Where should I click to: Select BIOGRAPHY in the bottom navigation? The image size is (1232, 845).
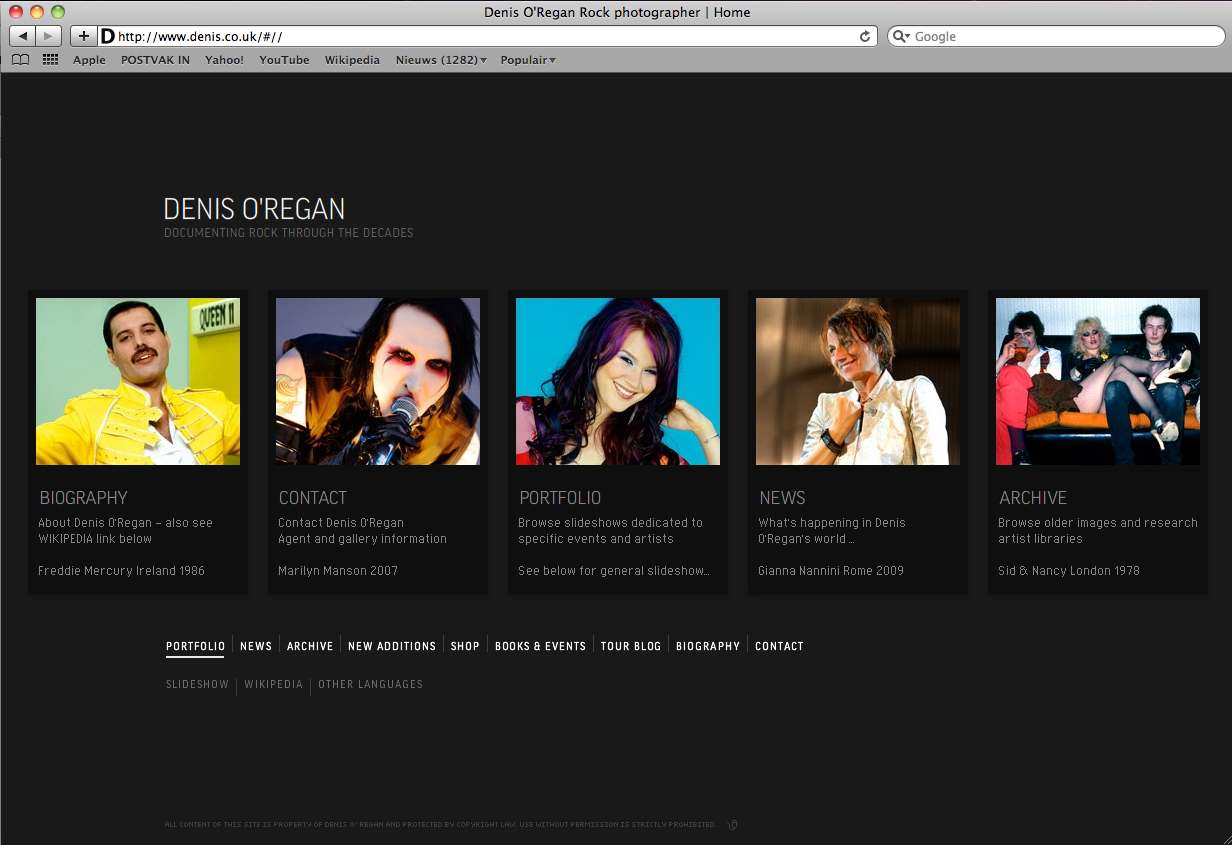[x=708, y=646]
